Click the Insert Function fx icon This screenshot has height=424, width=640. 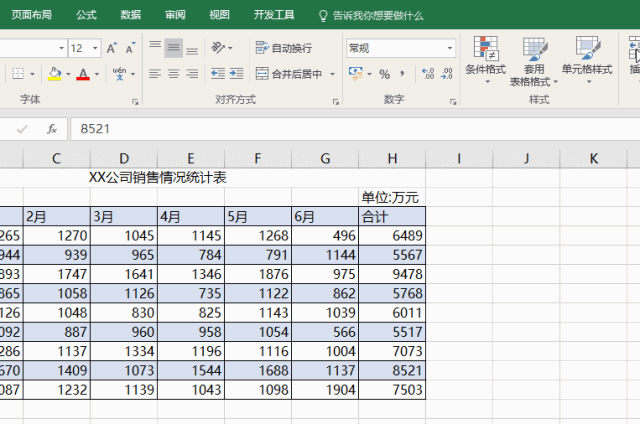coord(51,129)
